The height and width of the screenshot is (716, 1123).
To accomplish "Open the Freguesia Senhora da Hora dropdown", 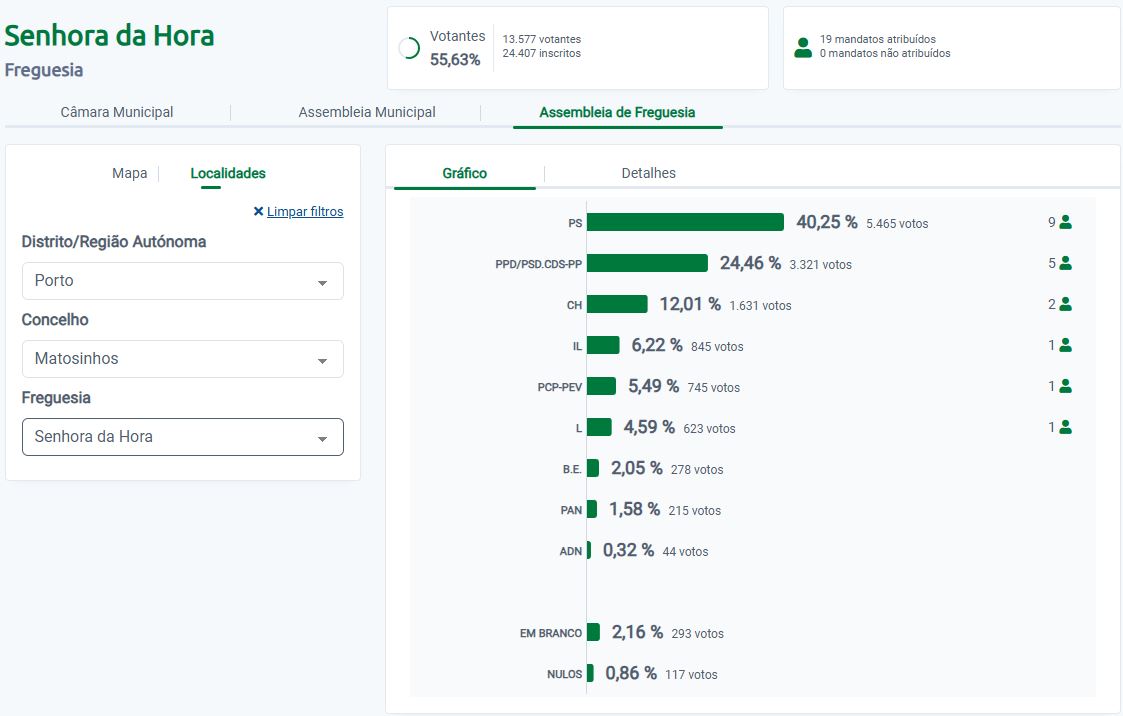I will pyautogui.click(x=183, y=437).
